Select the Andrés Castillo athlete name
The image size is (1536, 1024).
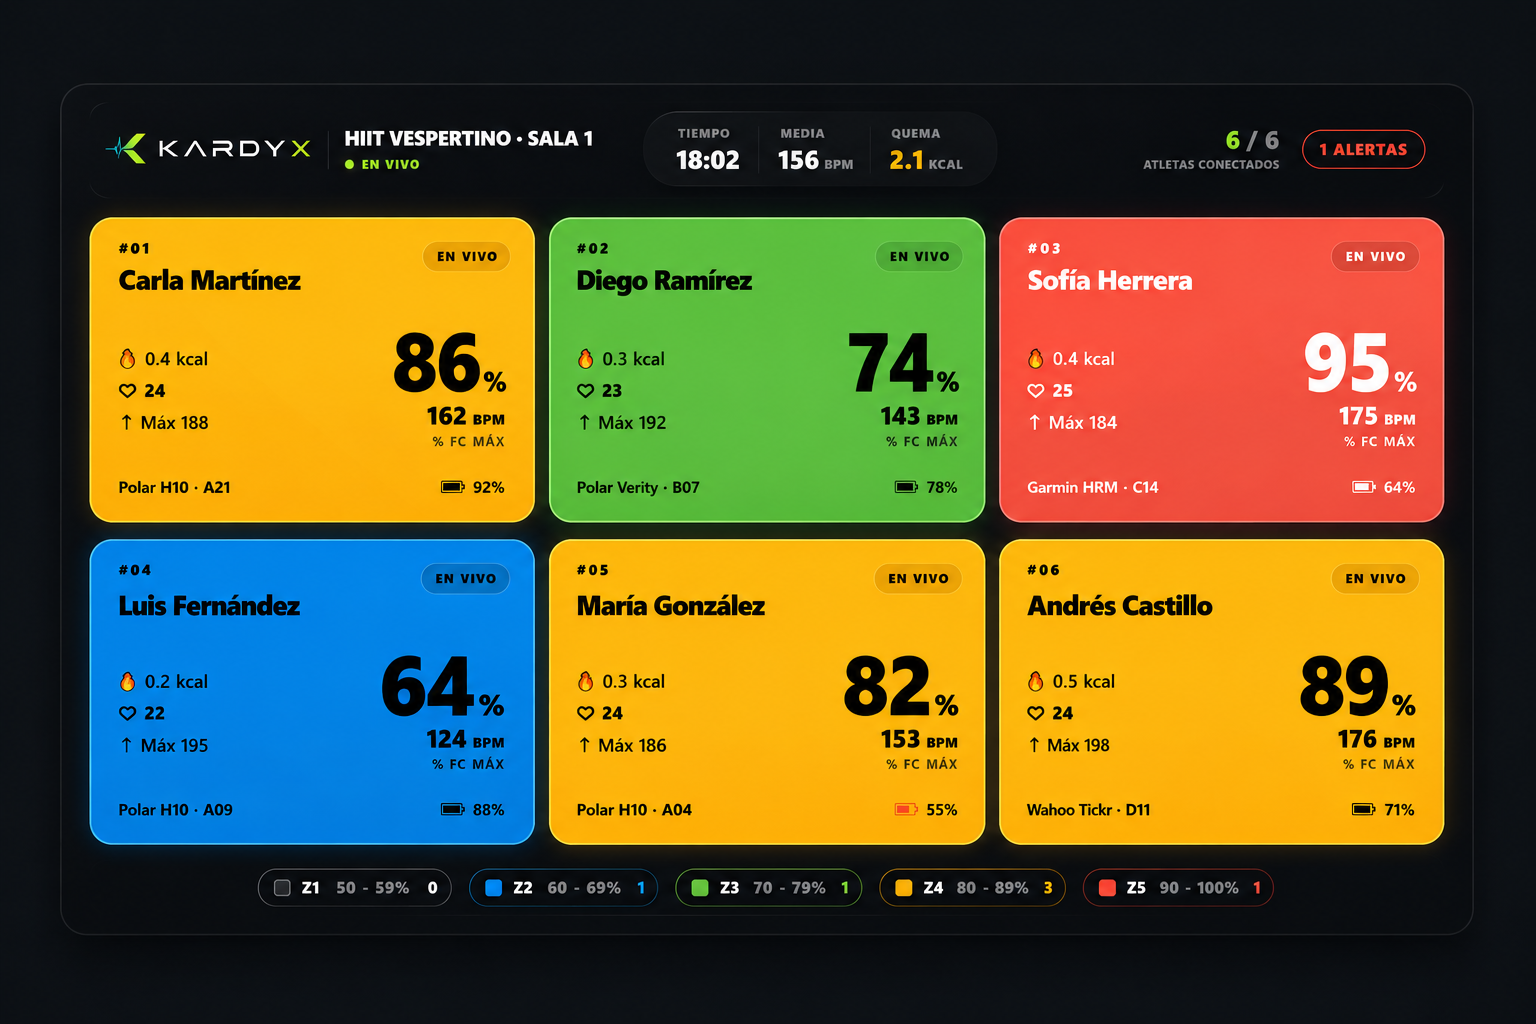pos(1120,606)
